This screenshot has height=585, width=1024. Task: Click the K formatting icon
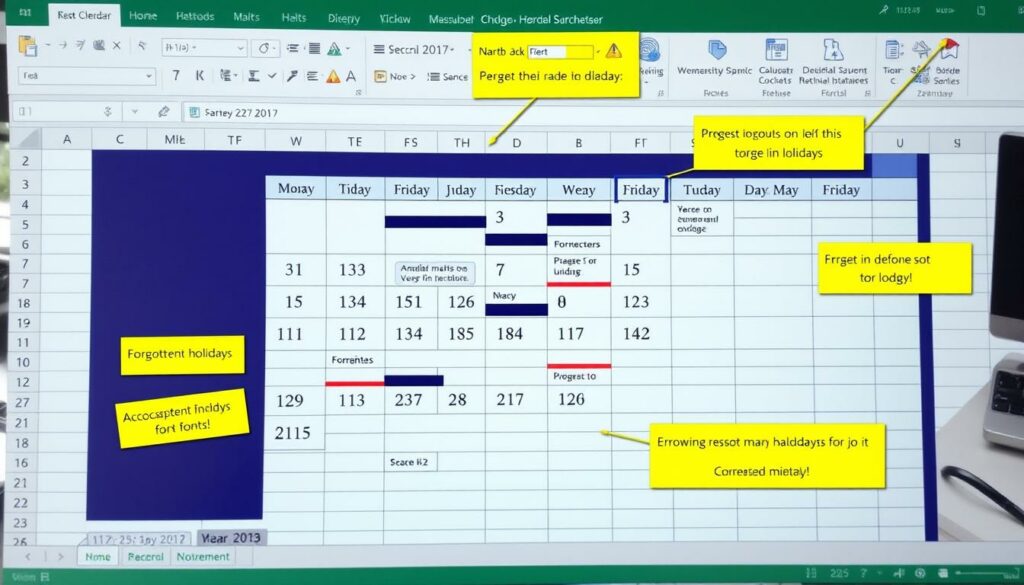pyautogui.click(x=200, y=76)
